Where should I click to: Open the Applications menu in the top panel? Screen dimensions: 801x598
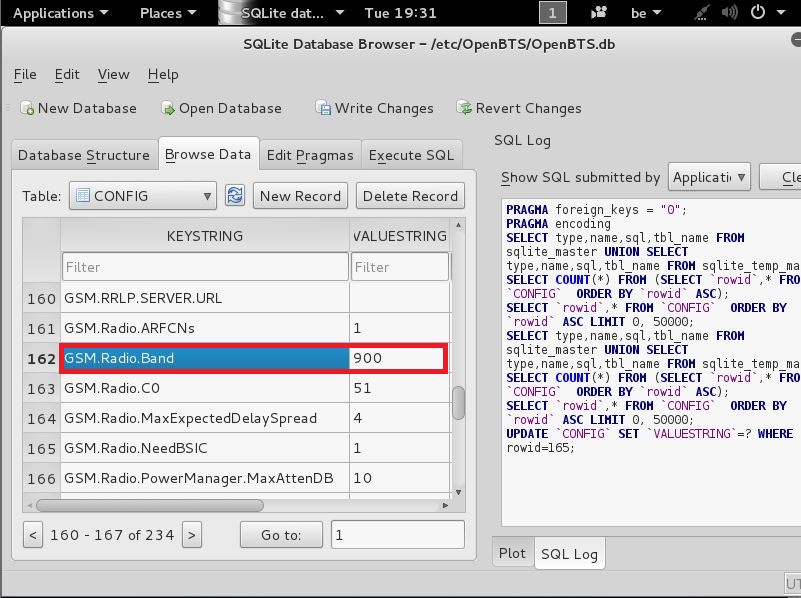60,13
